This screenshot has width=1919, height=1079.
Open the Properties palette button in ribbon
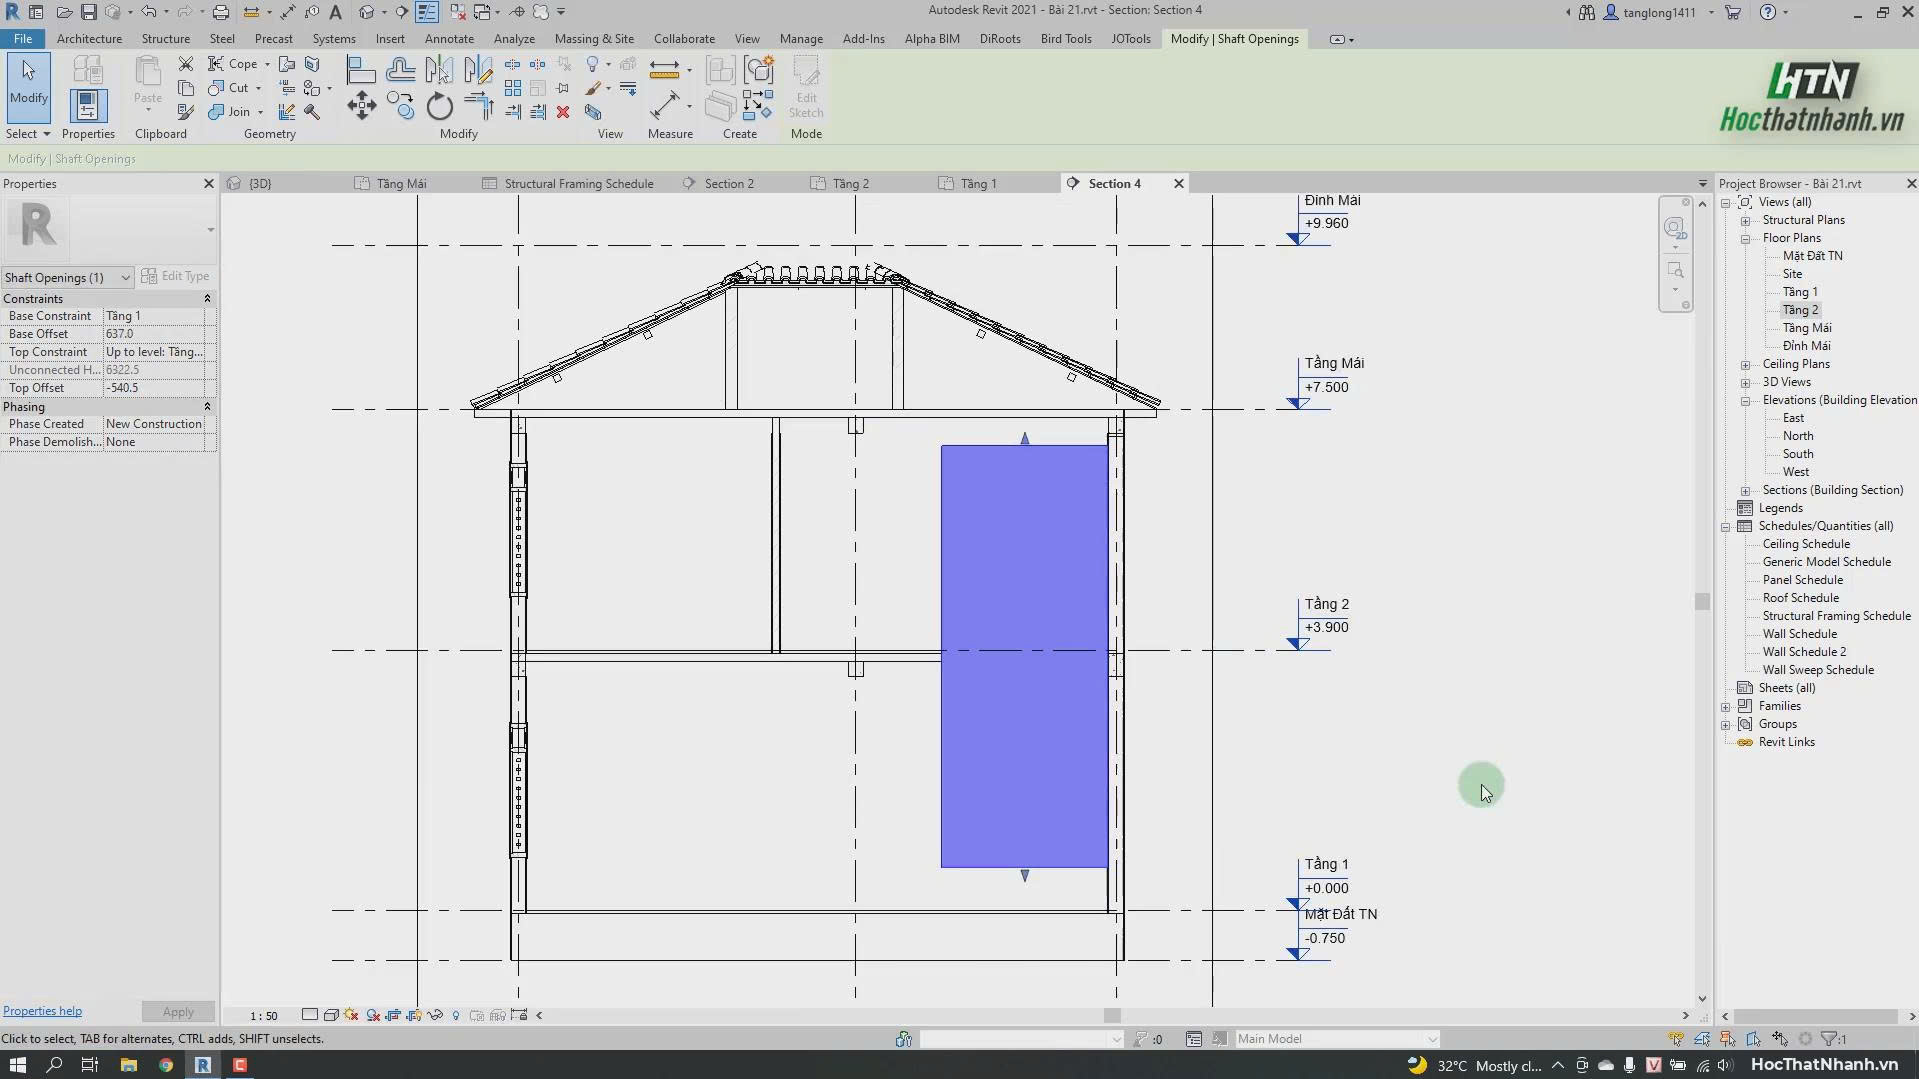[88, 106]
